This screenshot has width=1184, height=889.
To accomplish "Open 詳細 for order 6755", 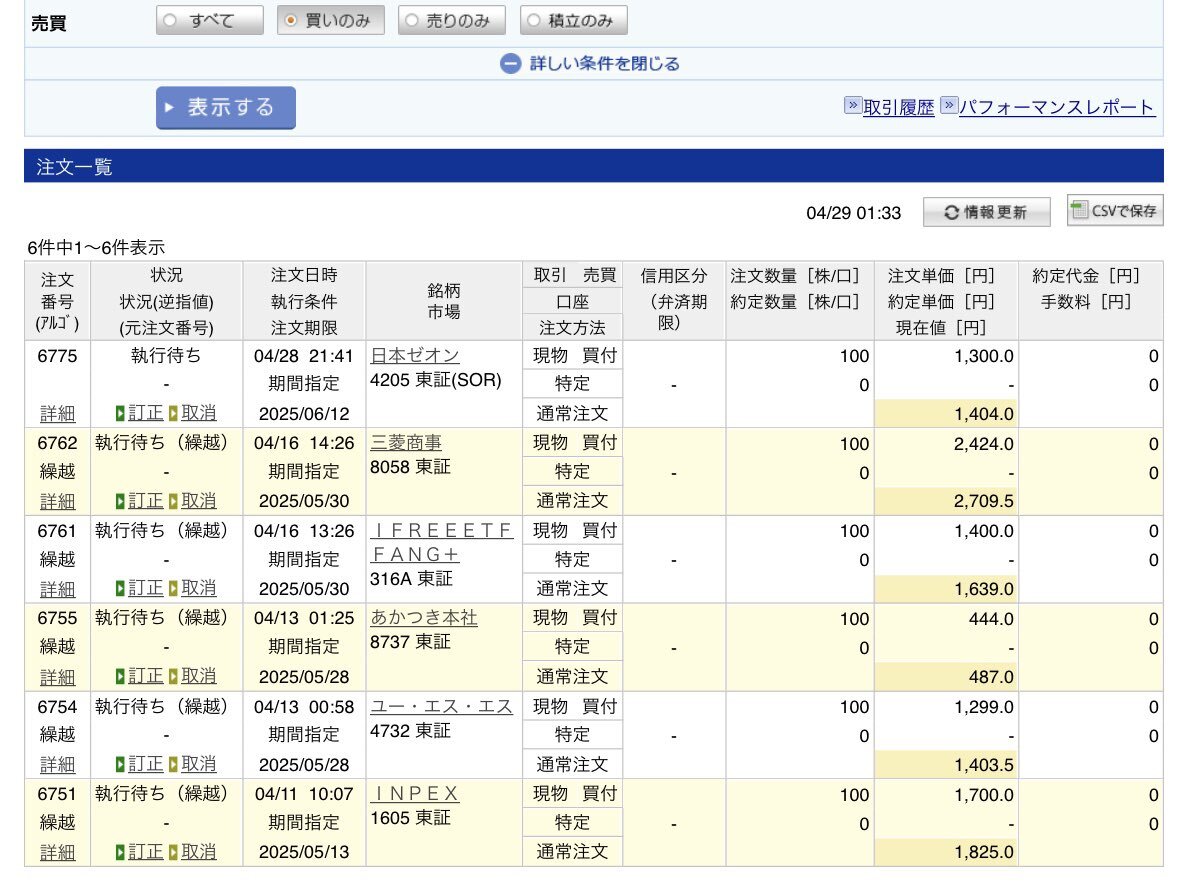I will point(57,677).
